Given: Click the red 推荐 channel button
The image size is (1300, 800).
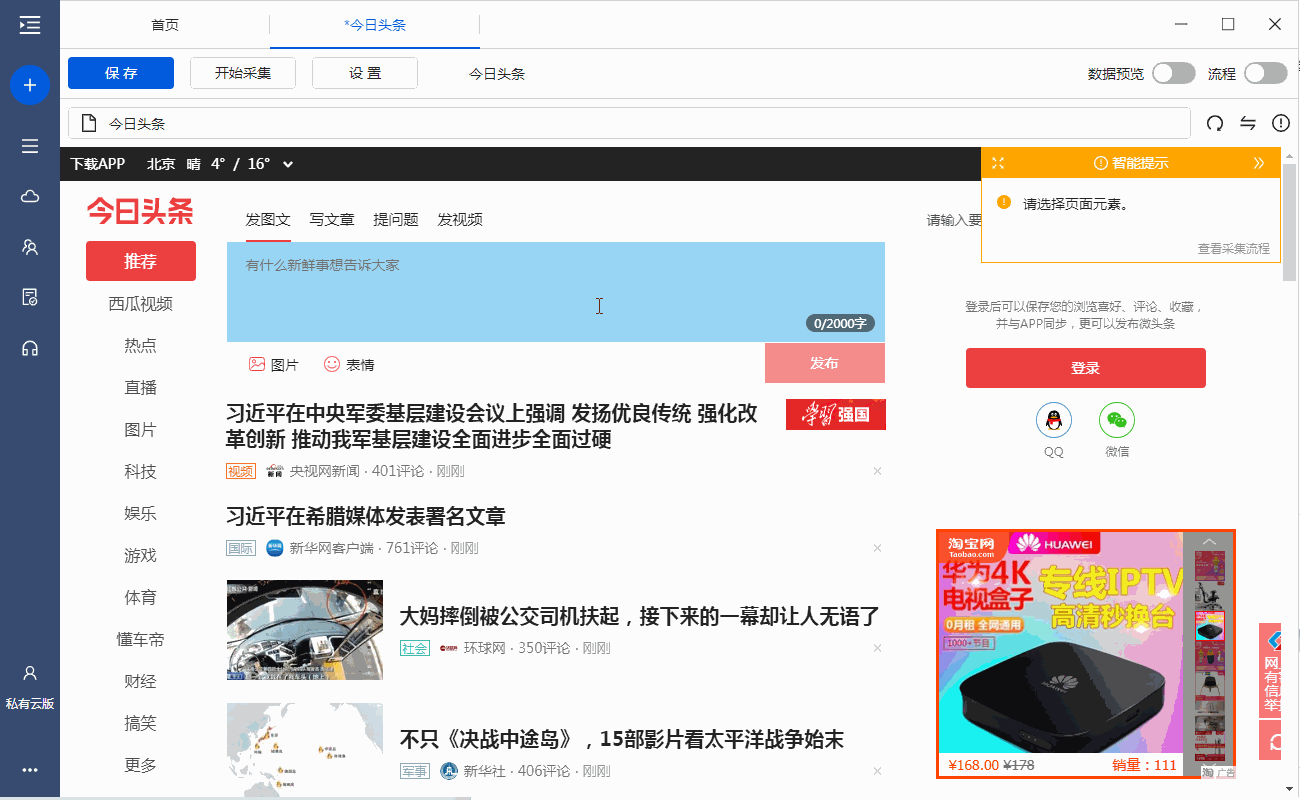Looking at the screenshot, I should pos(141,261).
